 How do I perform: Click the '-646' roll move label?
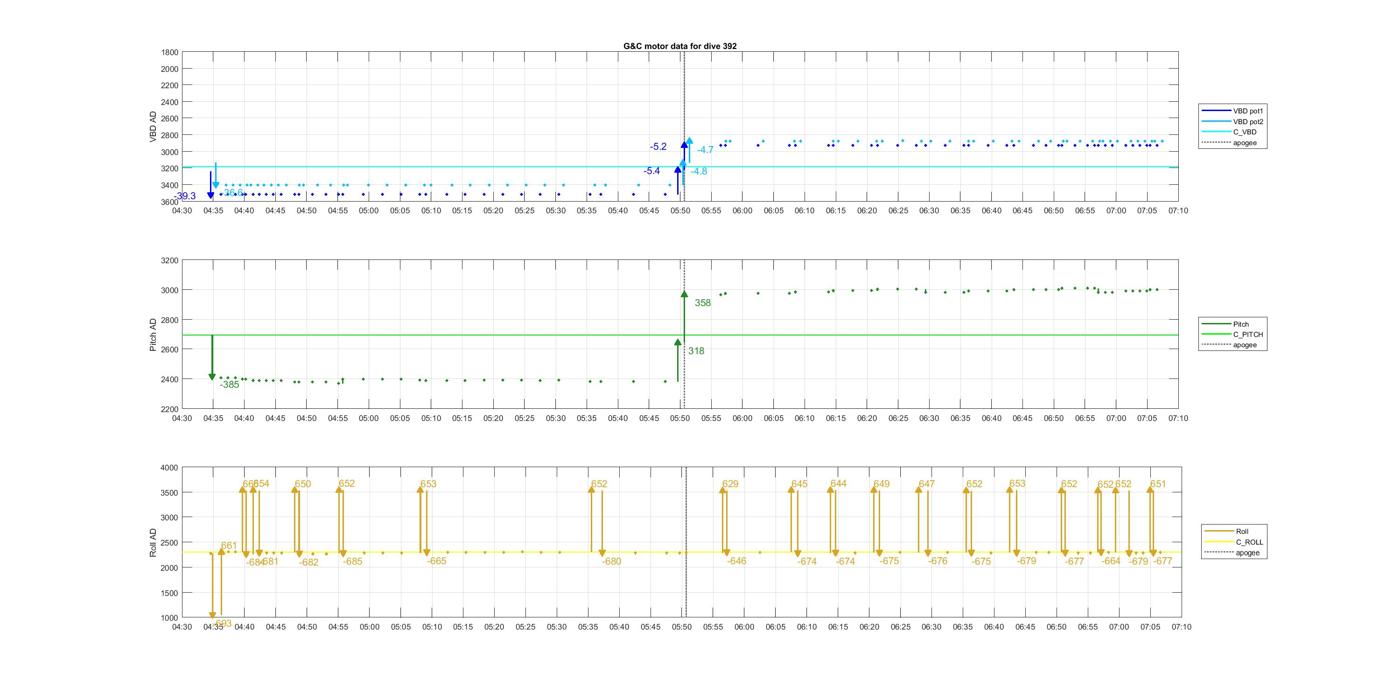[737, 561]
